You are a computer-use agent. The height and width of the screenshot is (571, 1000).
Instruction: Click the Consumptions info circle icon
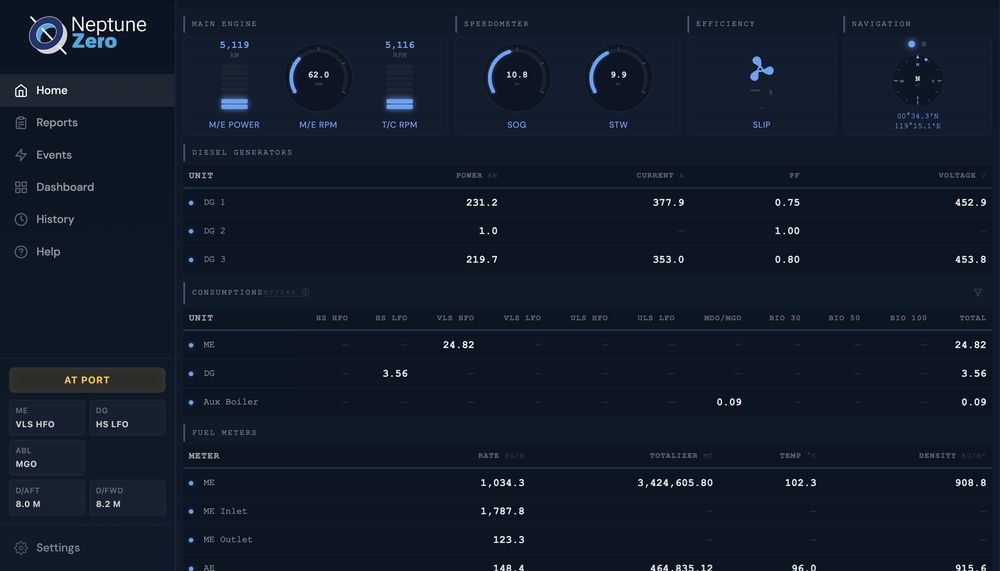[x=305, y=292]
